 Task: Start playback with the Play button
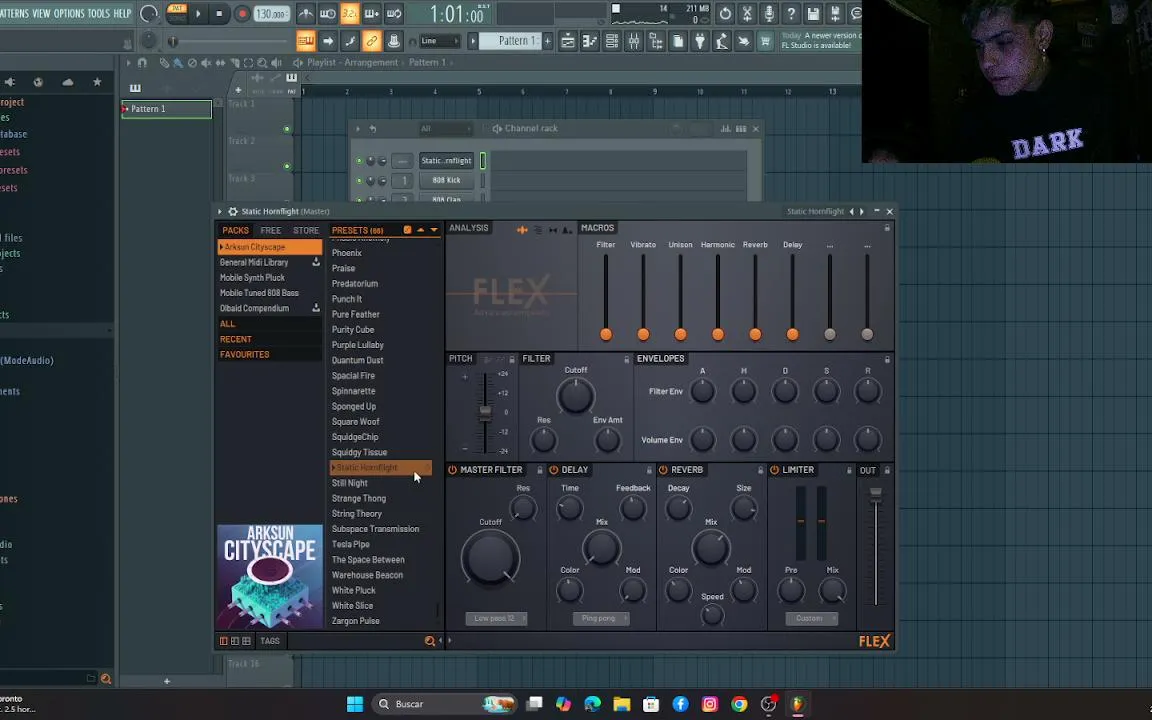(x=198, y=13)
